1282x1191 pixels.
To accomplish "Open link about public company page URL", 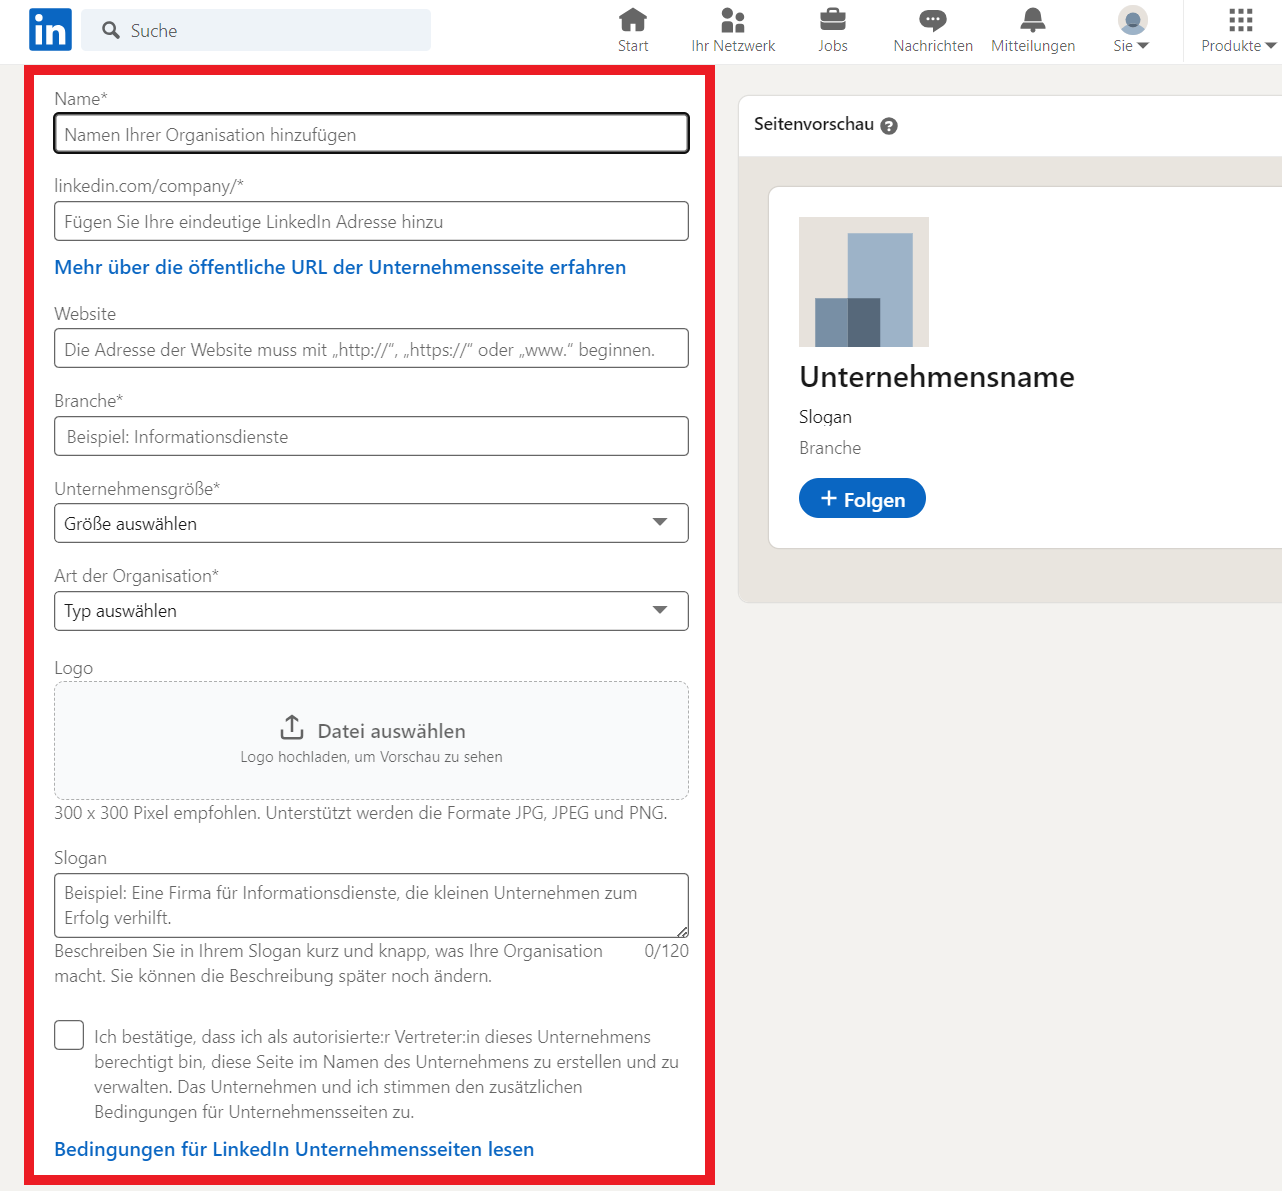I will tap(340, 267).
